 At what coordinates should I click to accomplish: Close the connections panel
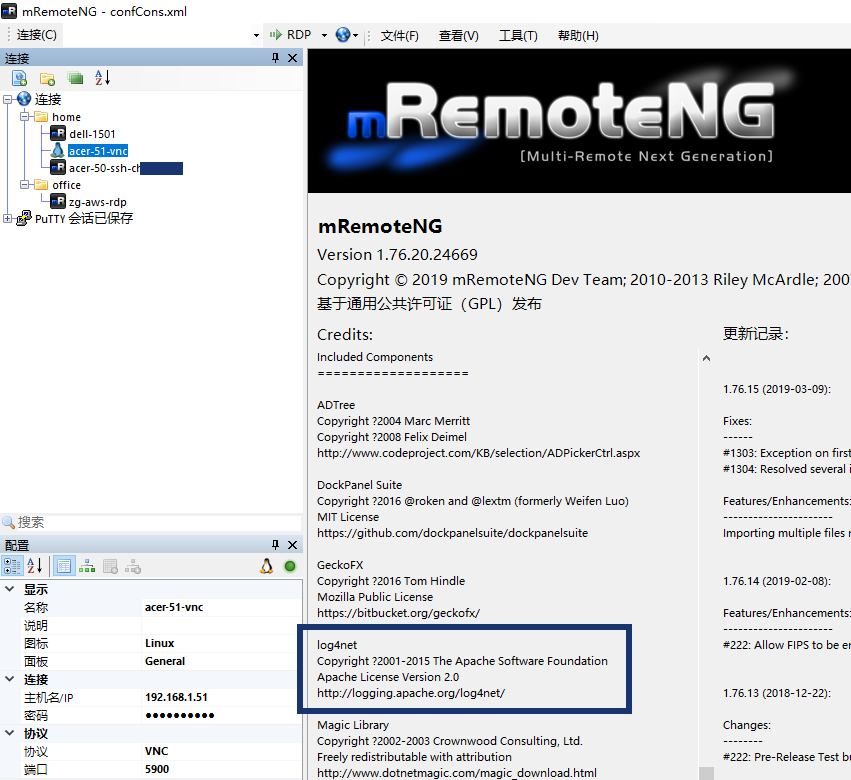293,58
